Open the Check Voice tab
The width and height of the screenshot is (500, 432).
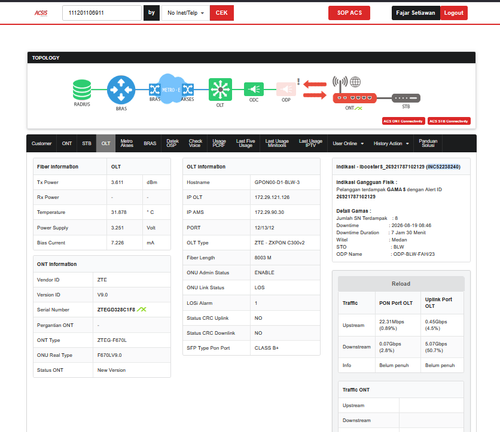pos(195,143)
